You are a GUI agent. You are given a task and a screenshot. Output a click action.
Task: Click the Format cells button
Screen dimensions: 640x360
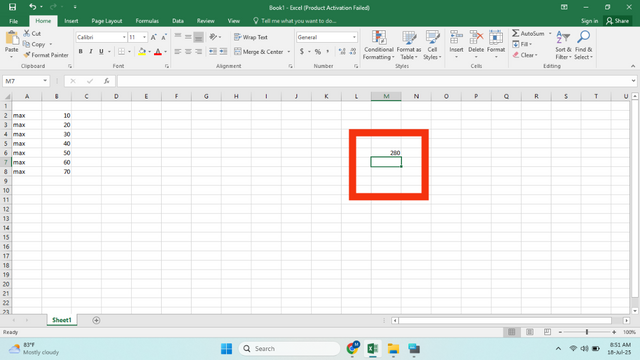pos(496,43)
